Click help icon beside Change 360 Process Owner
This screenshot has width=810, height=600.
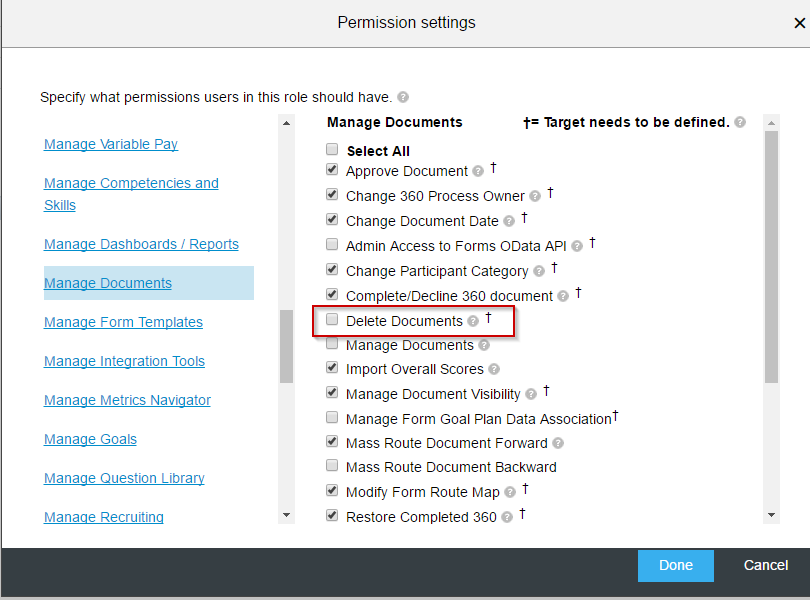coord(535,196)
